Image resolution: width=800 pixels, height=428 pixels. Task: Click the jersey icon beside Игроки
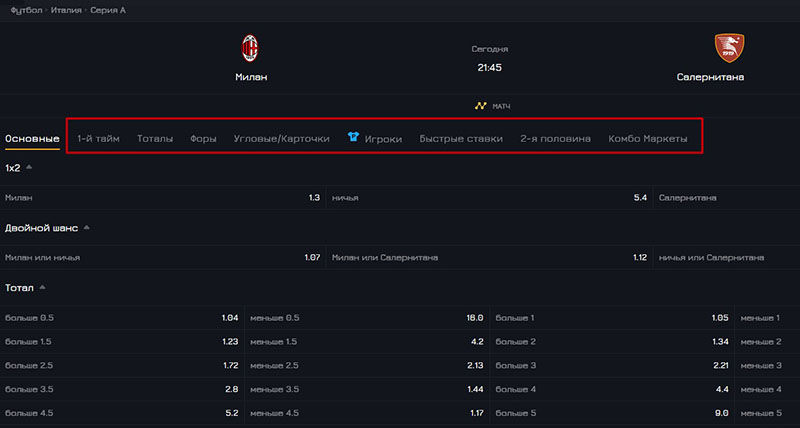(x=354, y=138)
